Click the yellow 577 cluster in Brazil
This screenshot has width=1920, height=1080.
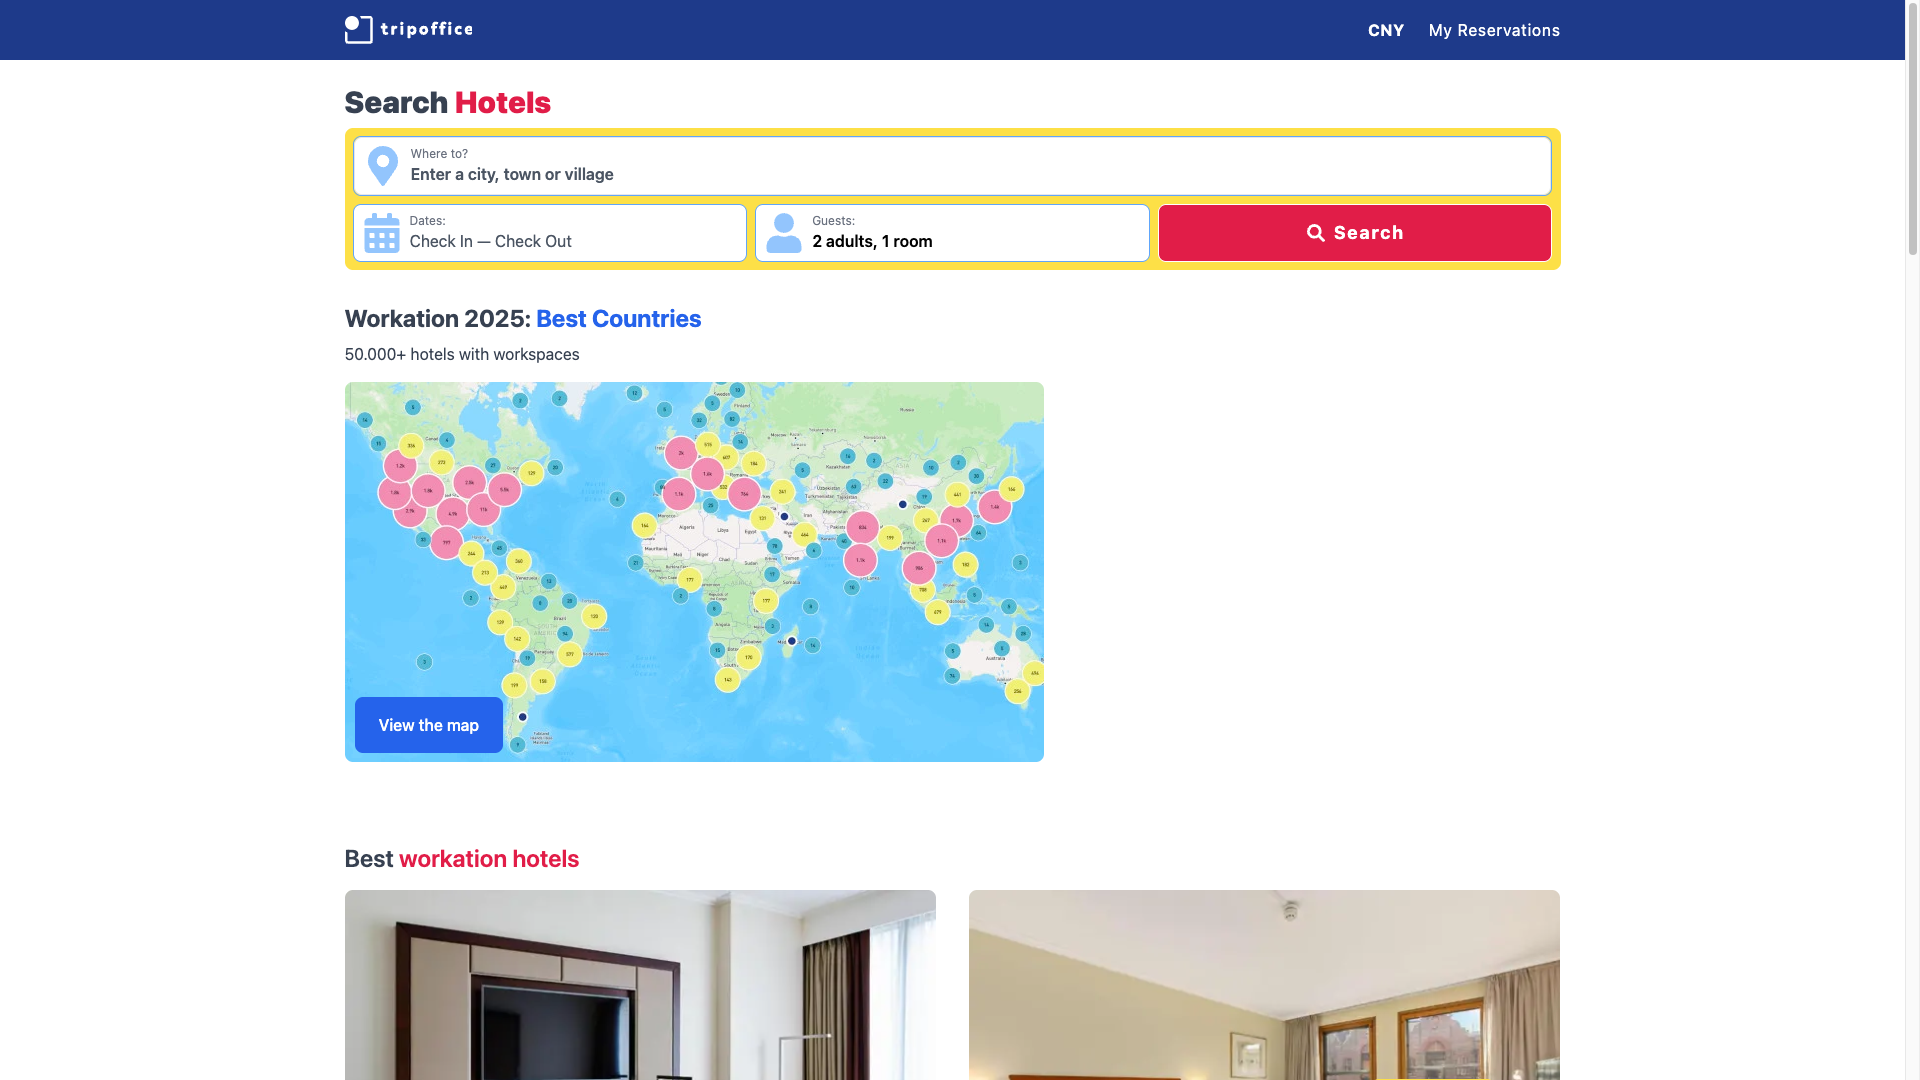click(x=570, y=655)
